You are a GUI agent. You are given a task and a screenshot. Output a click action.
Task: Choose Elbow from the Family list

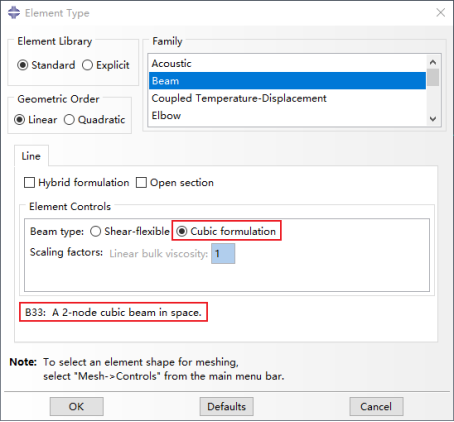coord(287,115)
